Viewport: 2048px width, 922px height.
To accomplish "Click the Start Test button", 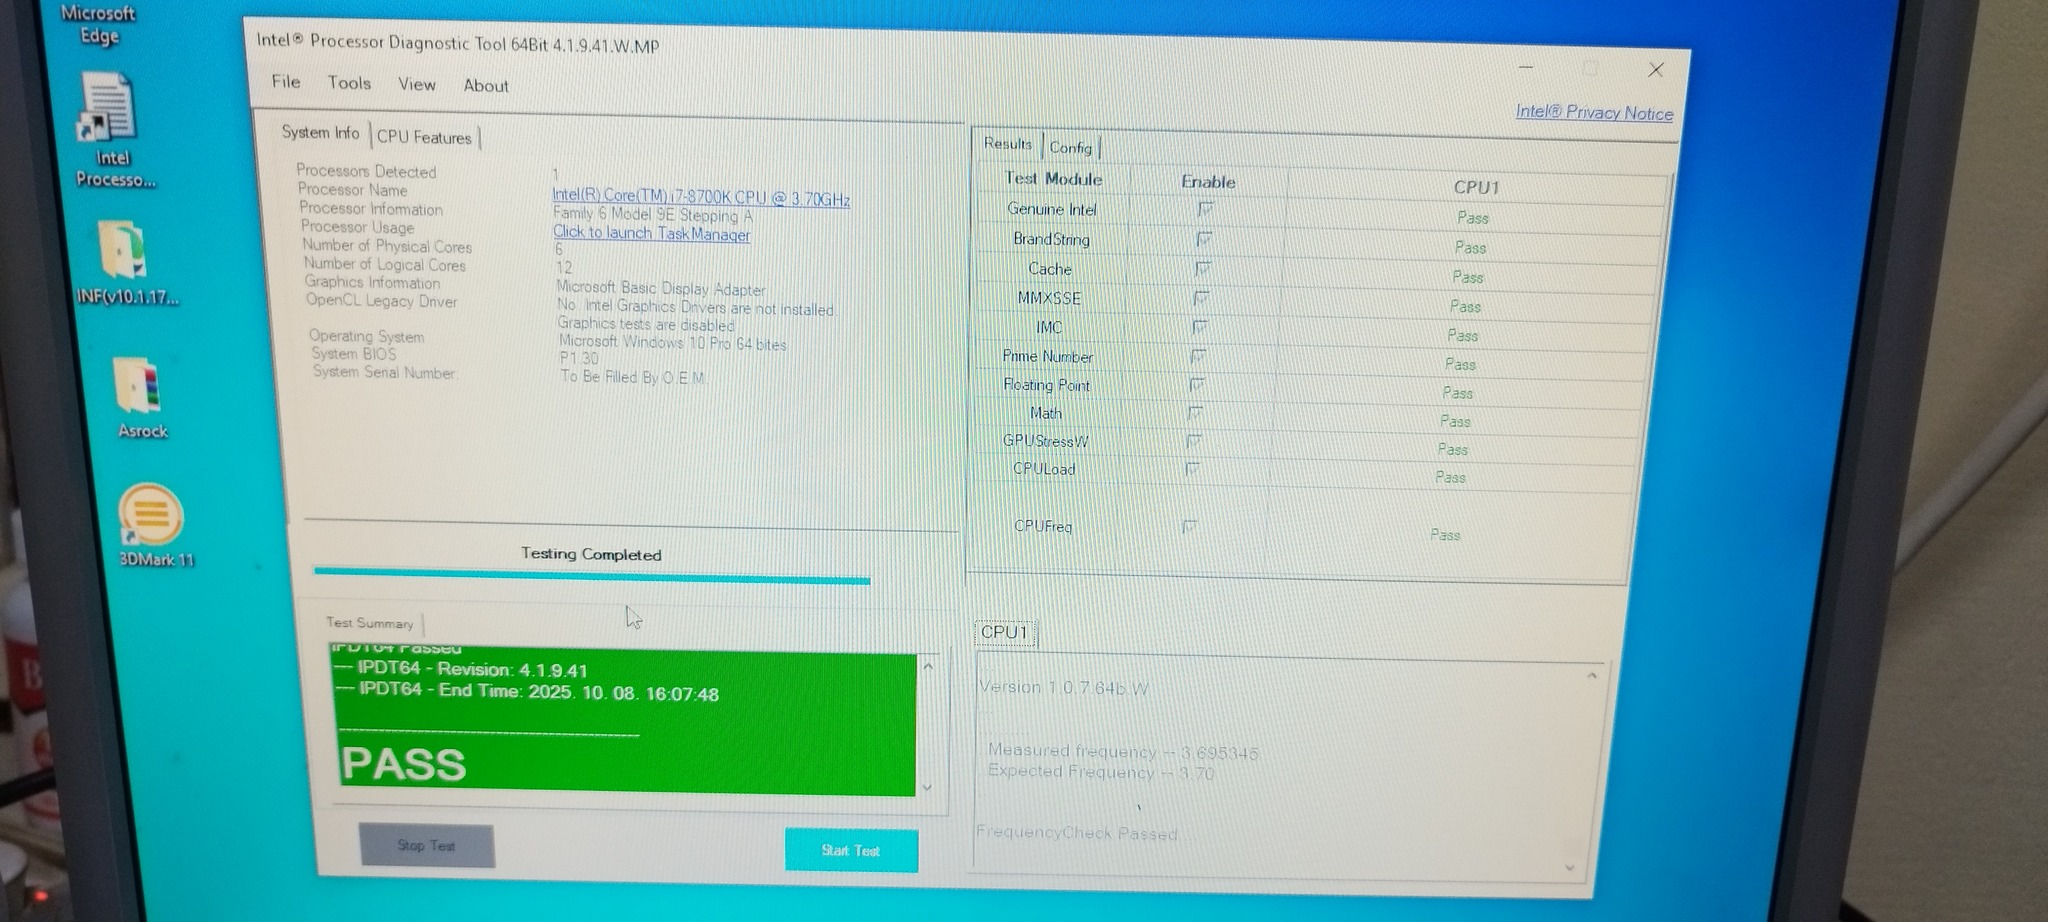I will (851, 850).
